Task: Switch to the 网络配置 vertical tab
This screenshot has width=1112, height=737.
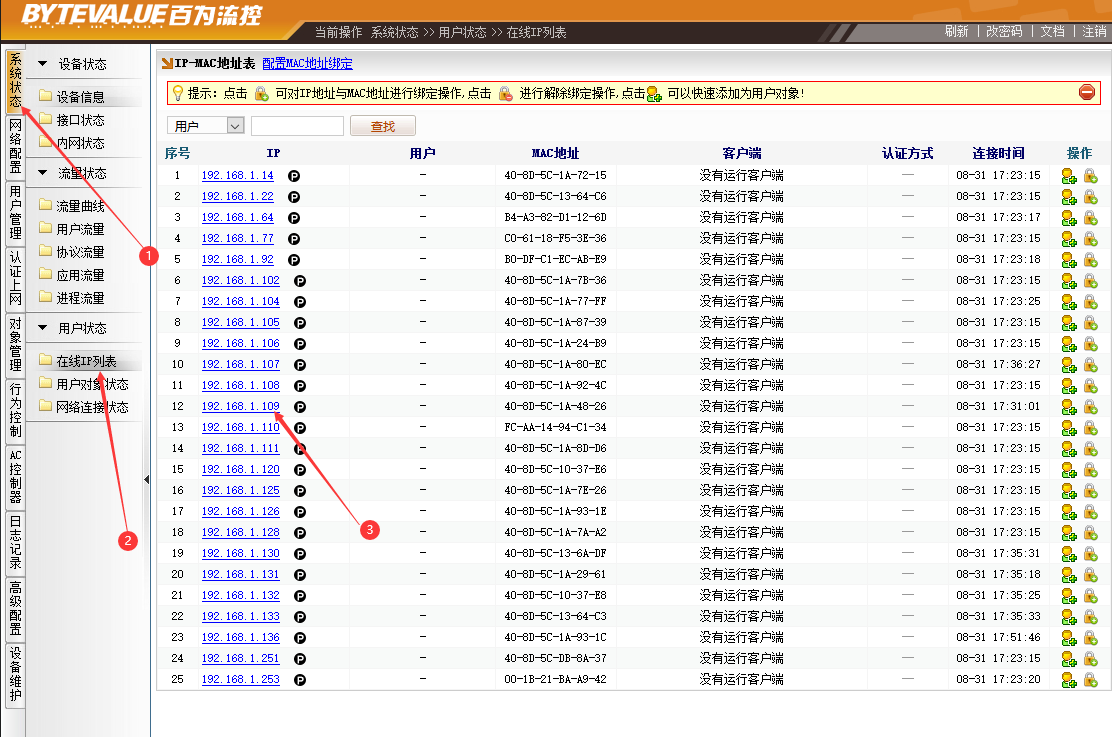Action: pos(15,147)
